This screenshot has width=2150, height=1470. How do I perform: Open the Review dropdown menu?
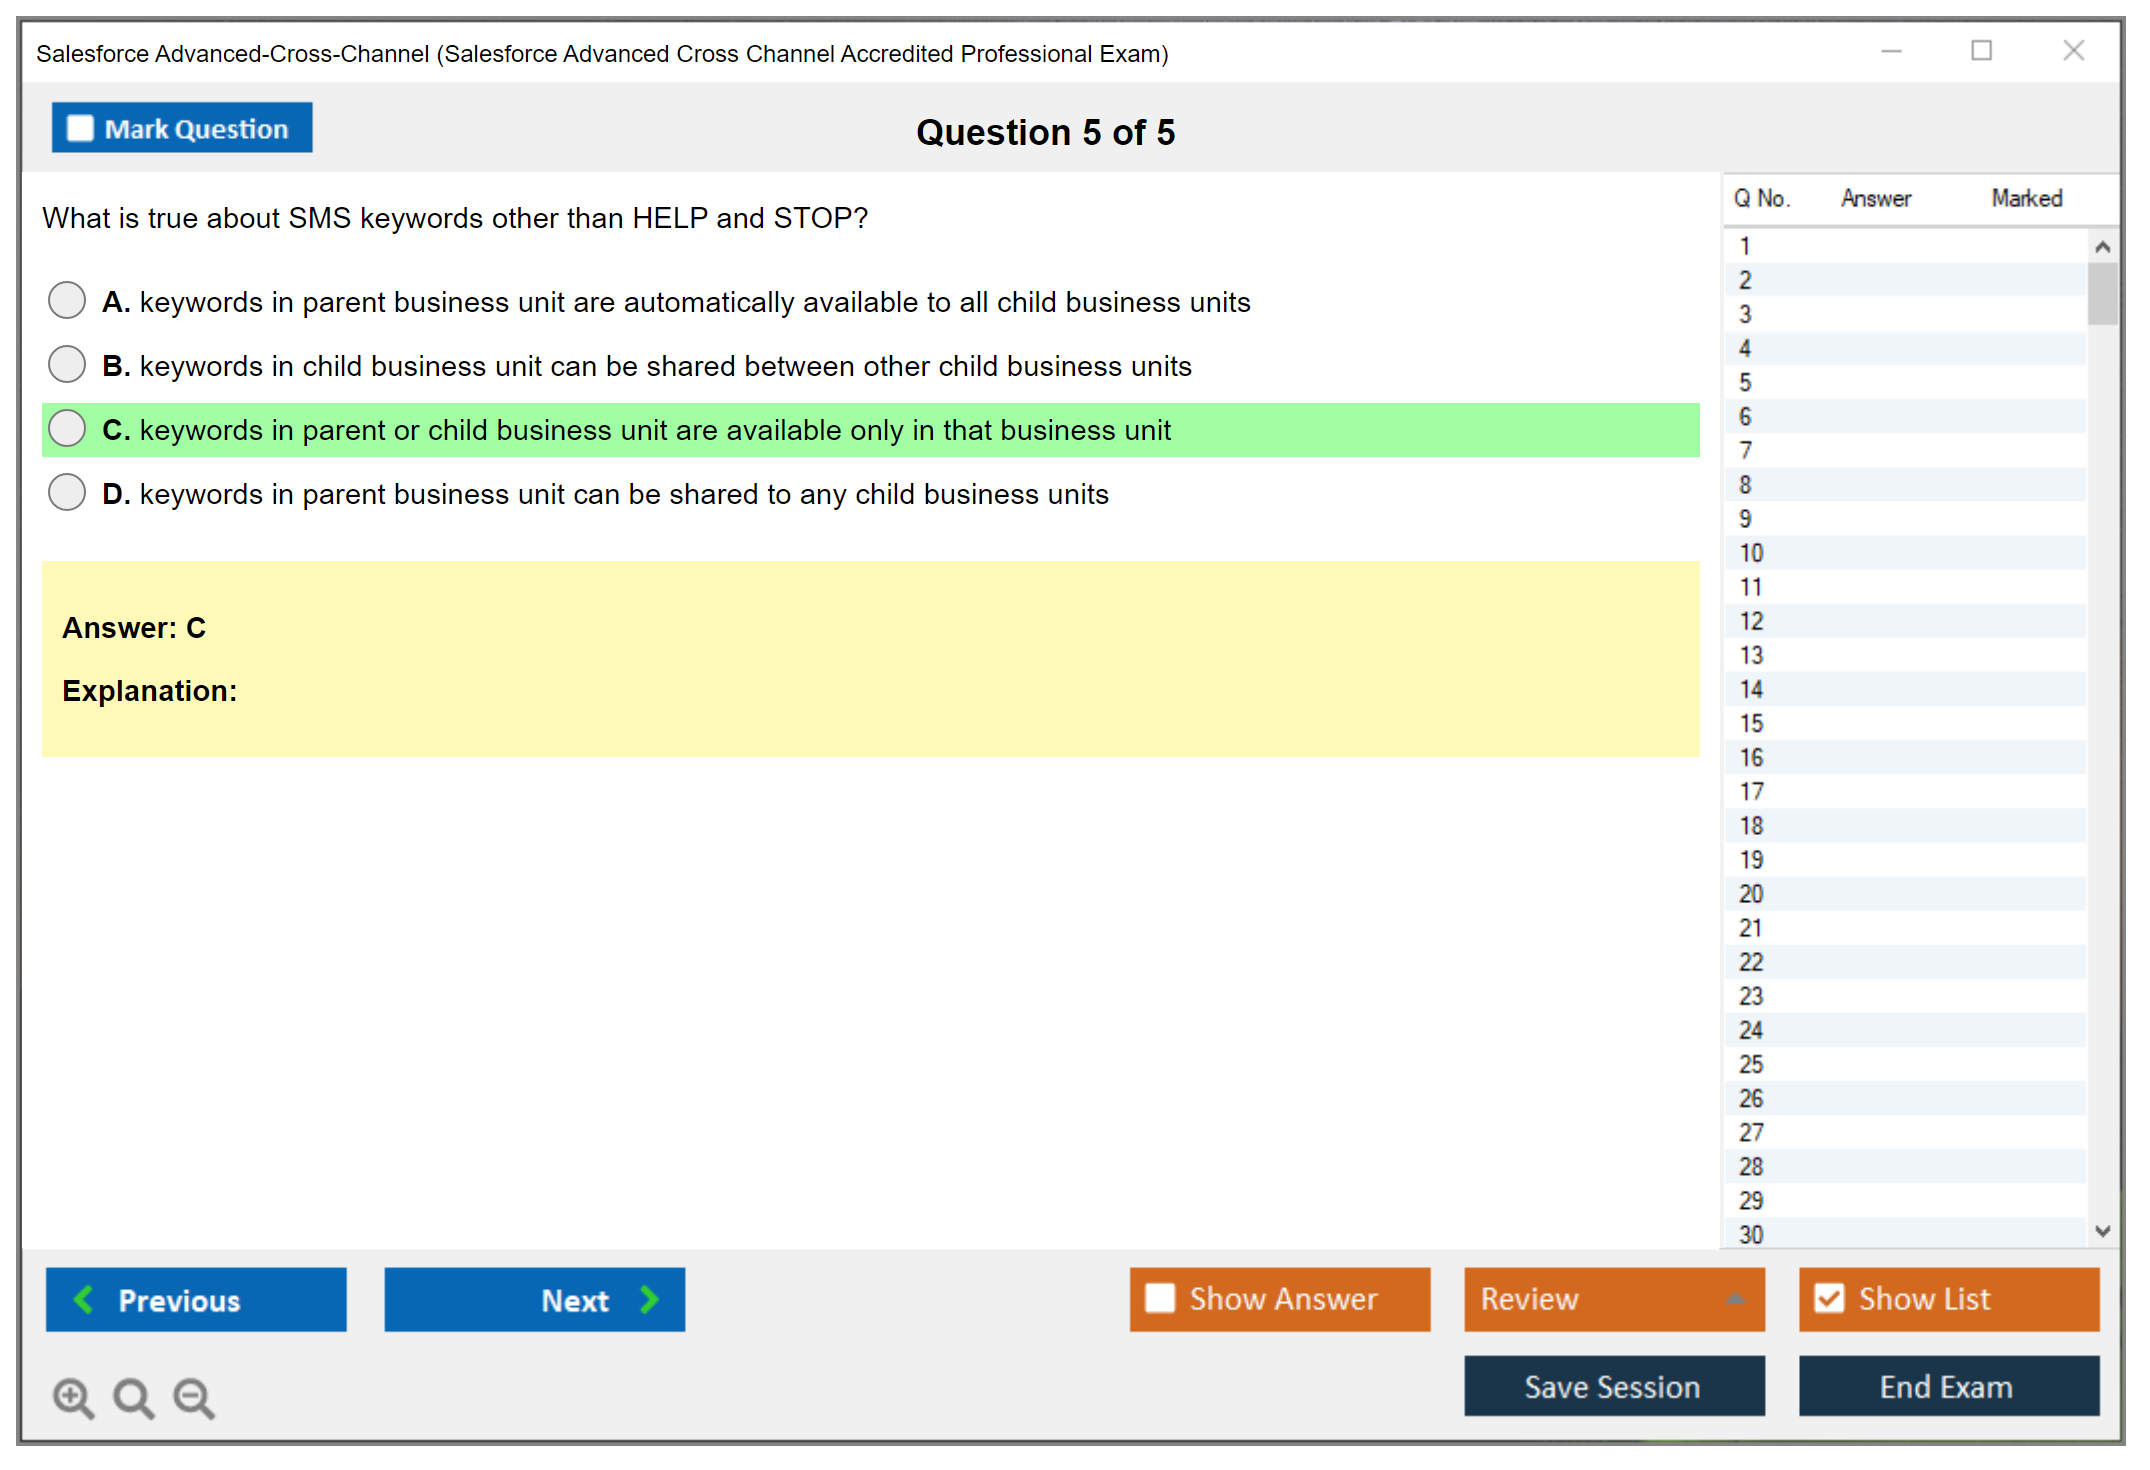(x=1613, y=1298)
